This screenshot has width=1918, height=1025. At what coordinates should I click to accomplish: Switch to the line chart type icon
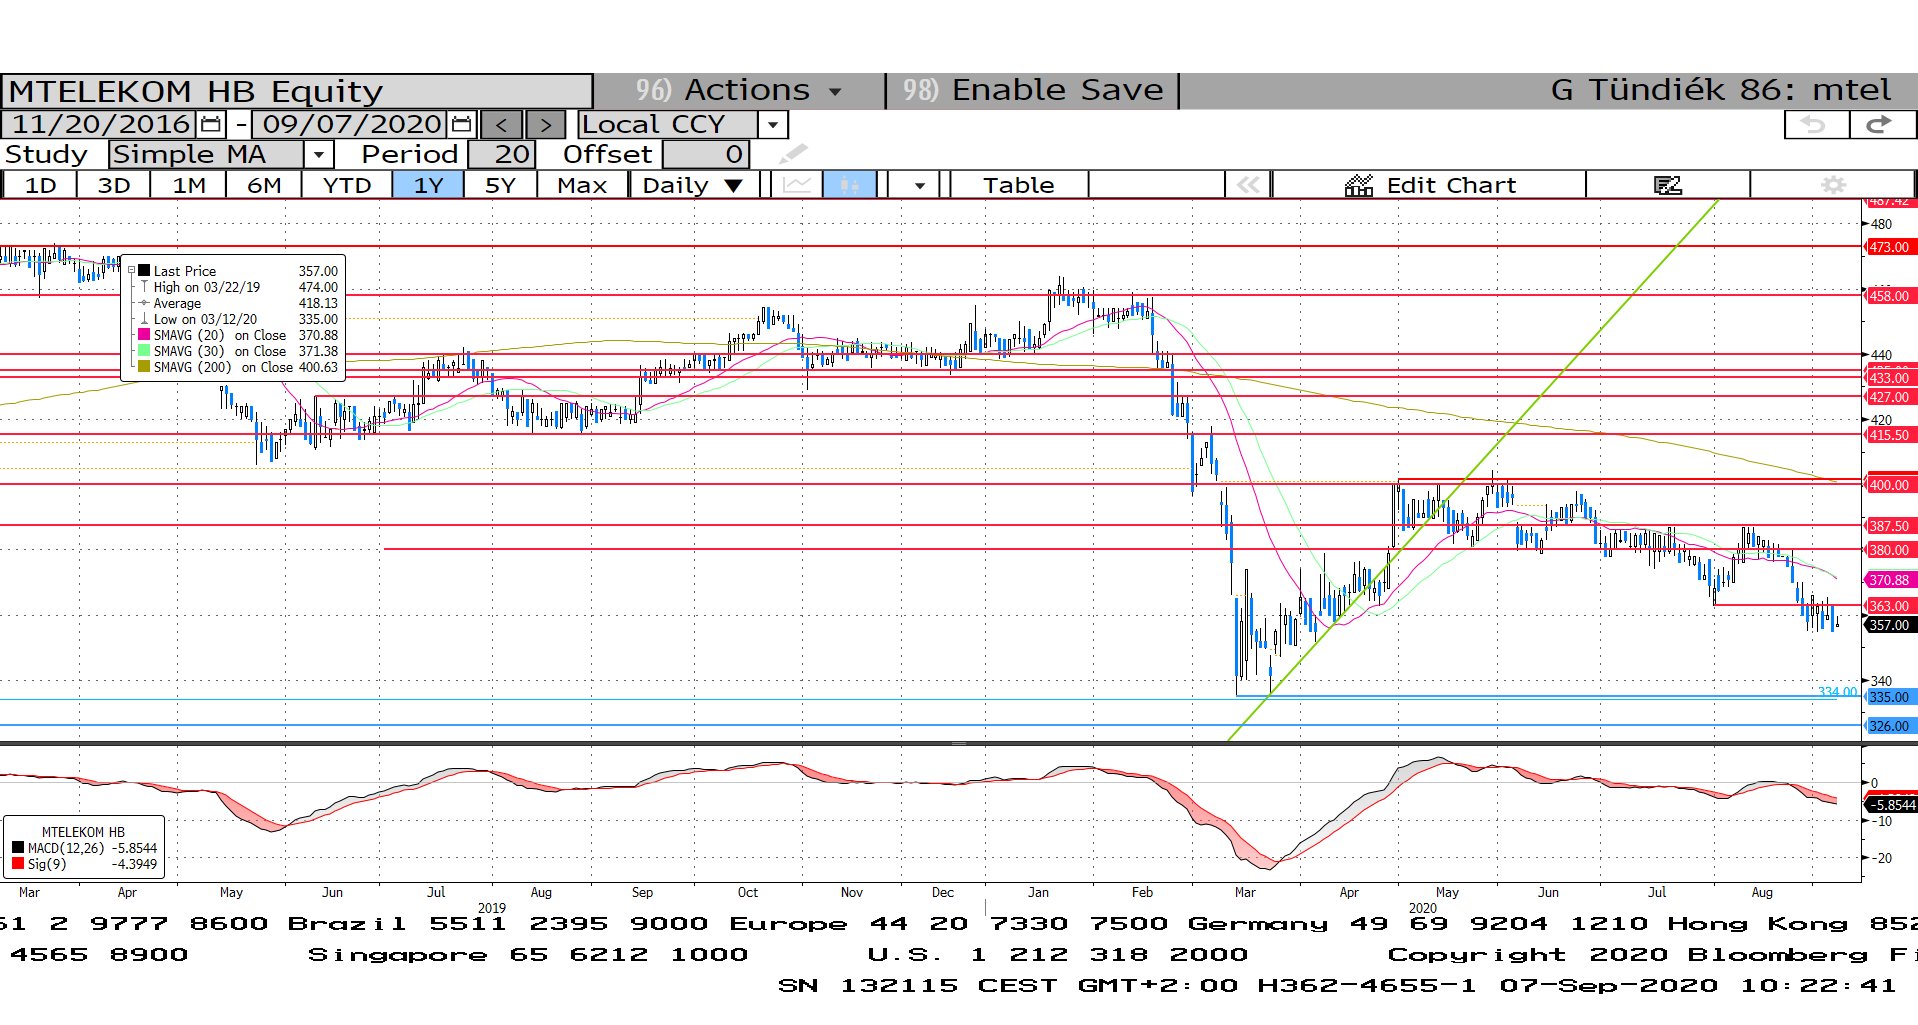(797, 185)
